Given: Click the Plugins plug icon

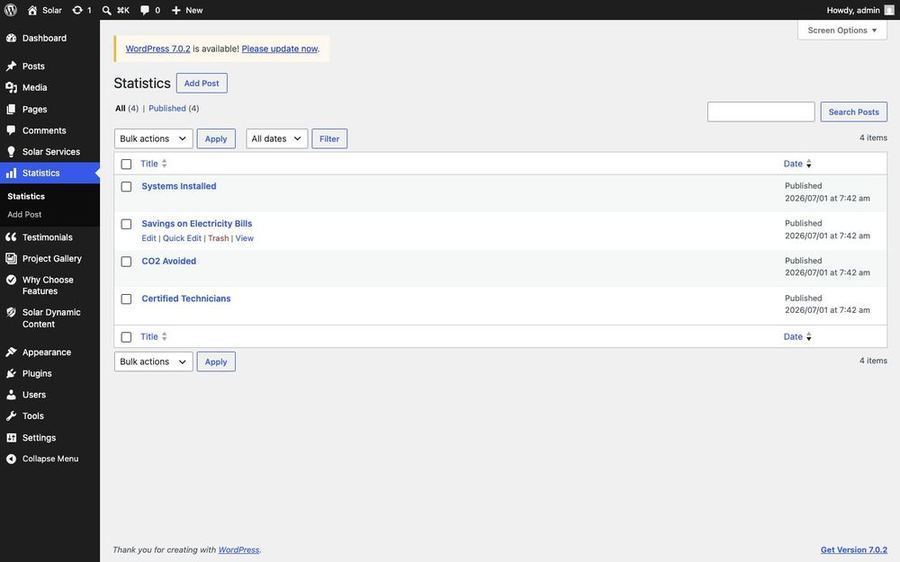Looking at the screenshot, I should [x=11, y=373].
